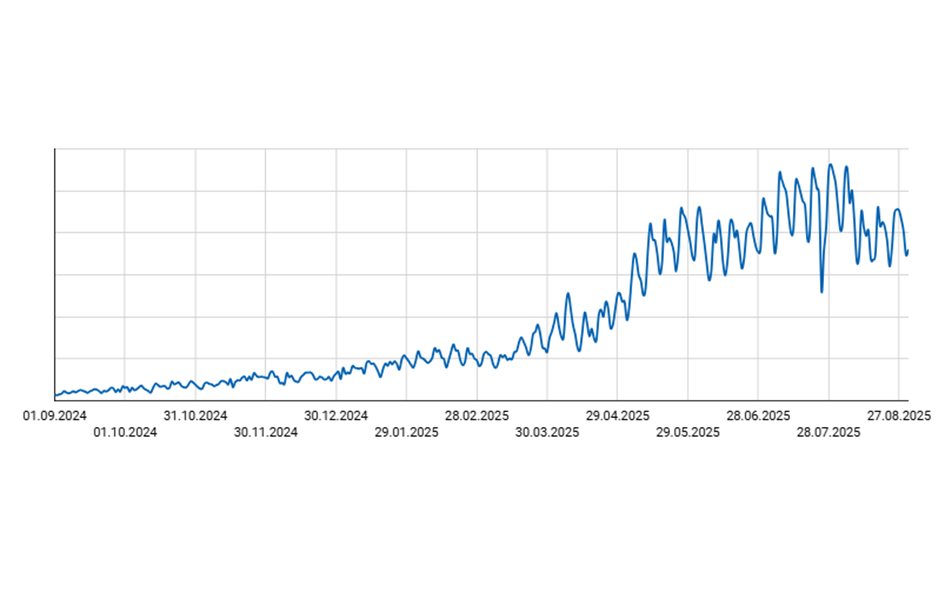Click the 28.06.2025 date label
This screenshot has height=600, width=945.
[758, 415]
